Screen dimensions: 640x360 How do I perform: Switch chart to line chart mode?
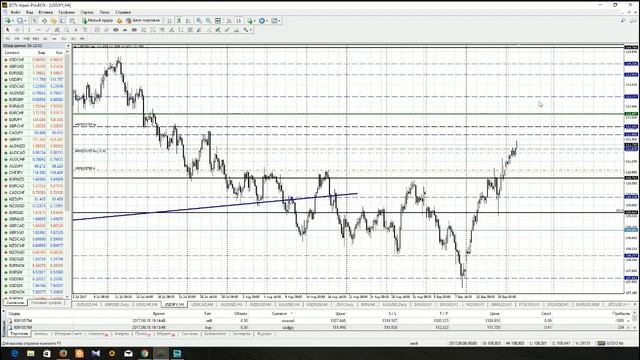coord(189,20)
